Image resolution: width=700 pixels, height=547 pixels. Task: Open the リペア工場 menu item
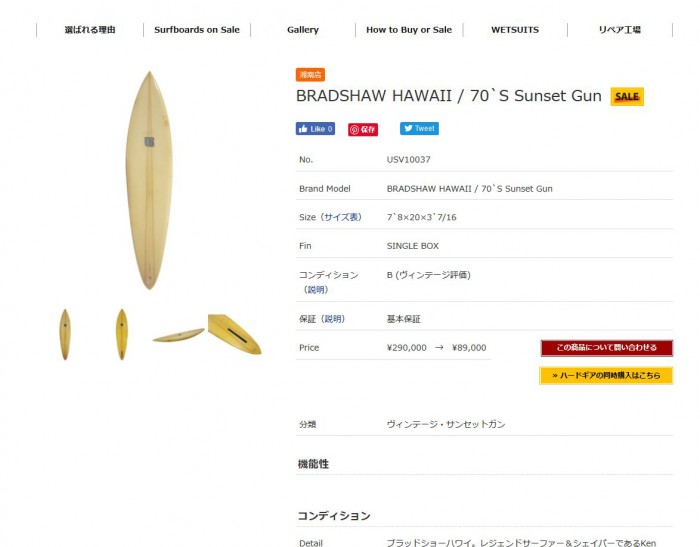pyautogui.click(x=620, y=30)
